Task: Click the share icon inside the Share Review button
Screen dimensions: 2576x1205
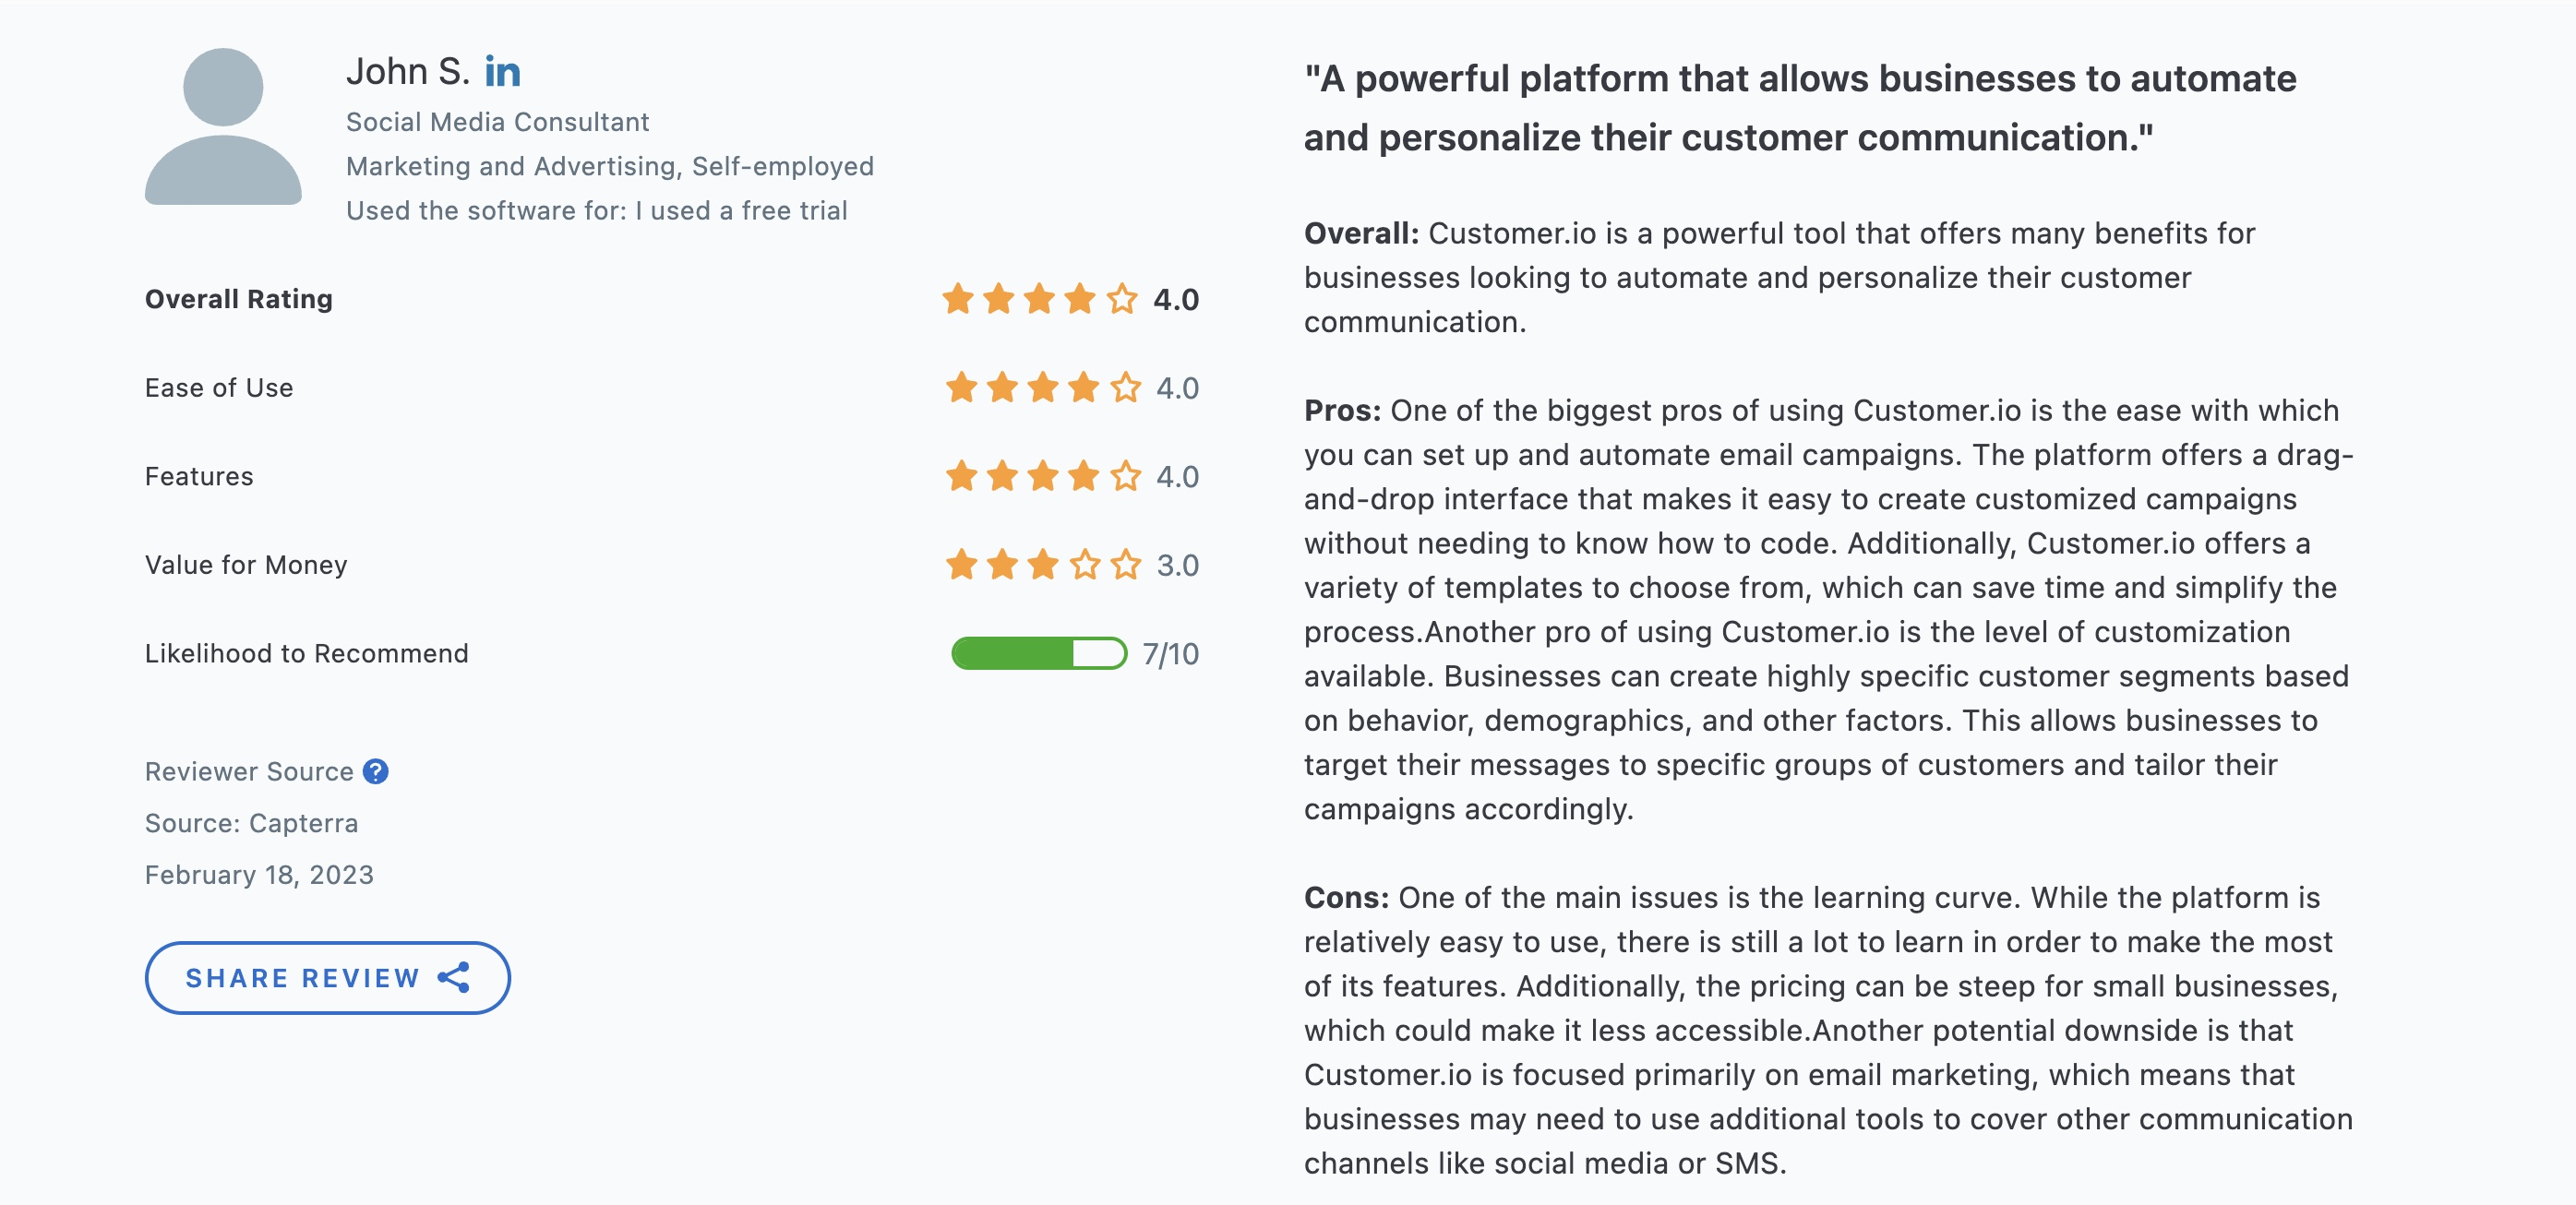Action: pyautogui.click(x=456, y=978)
